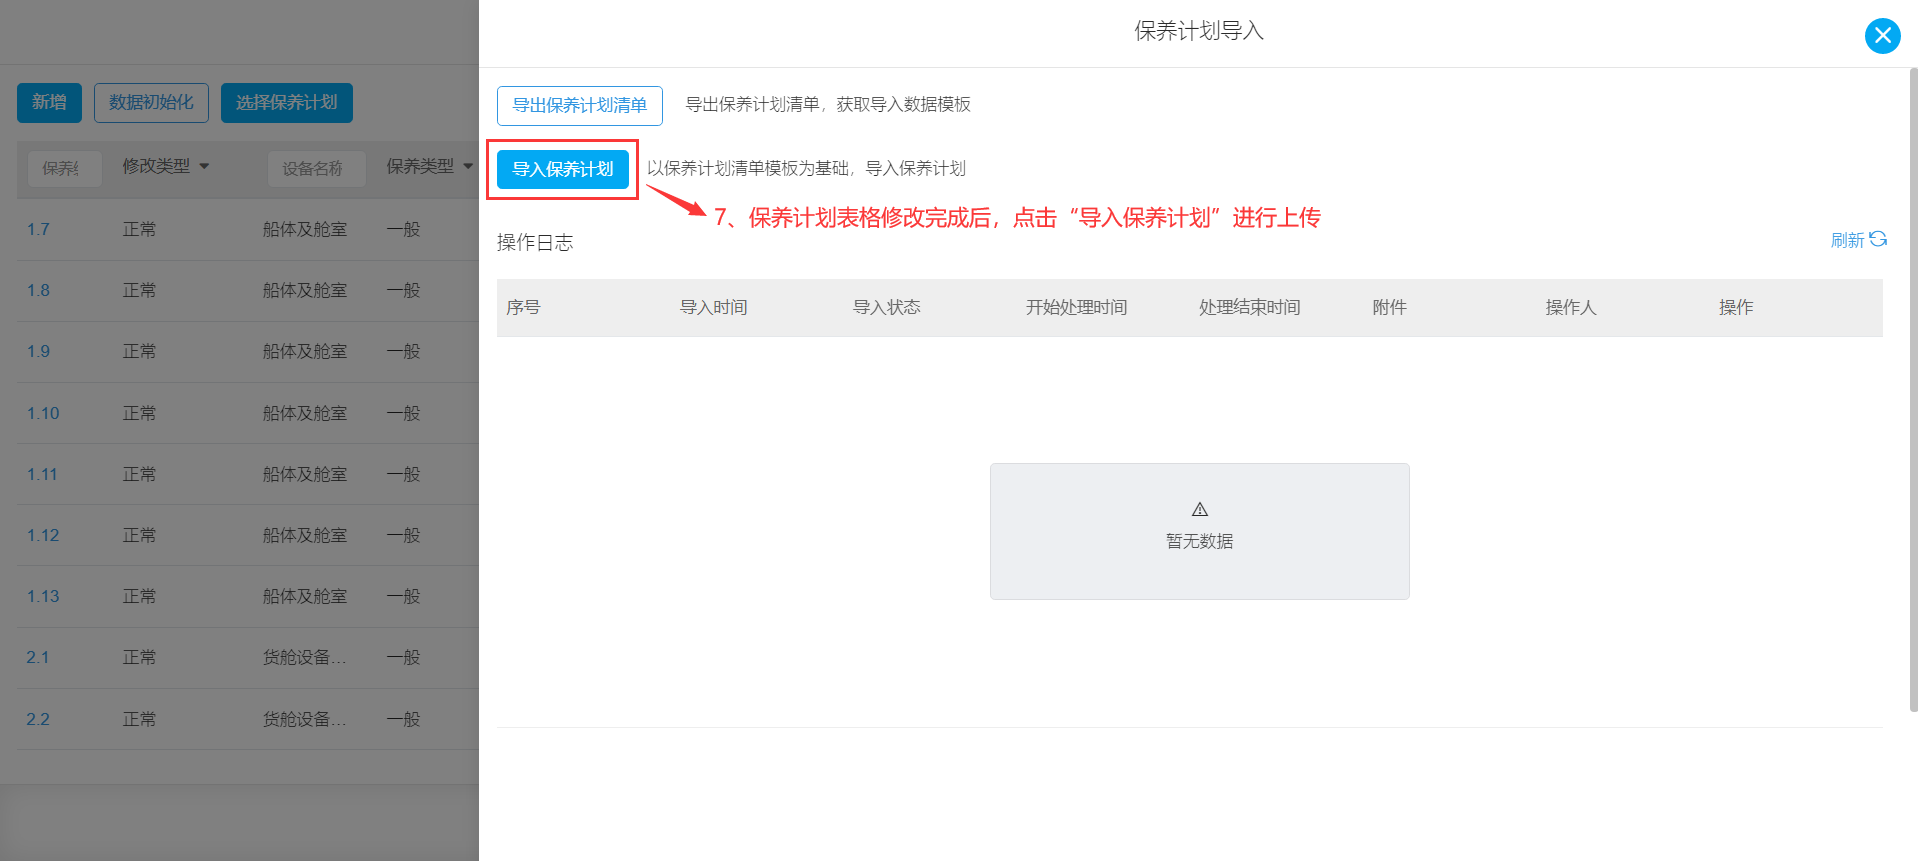1918x861 pixels.
Task: Click the 导入保养计划 button
Action: click(x=563, y=169)
